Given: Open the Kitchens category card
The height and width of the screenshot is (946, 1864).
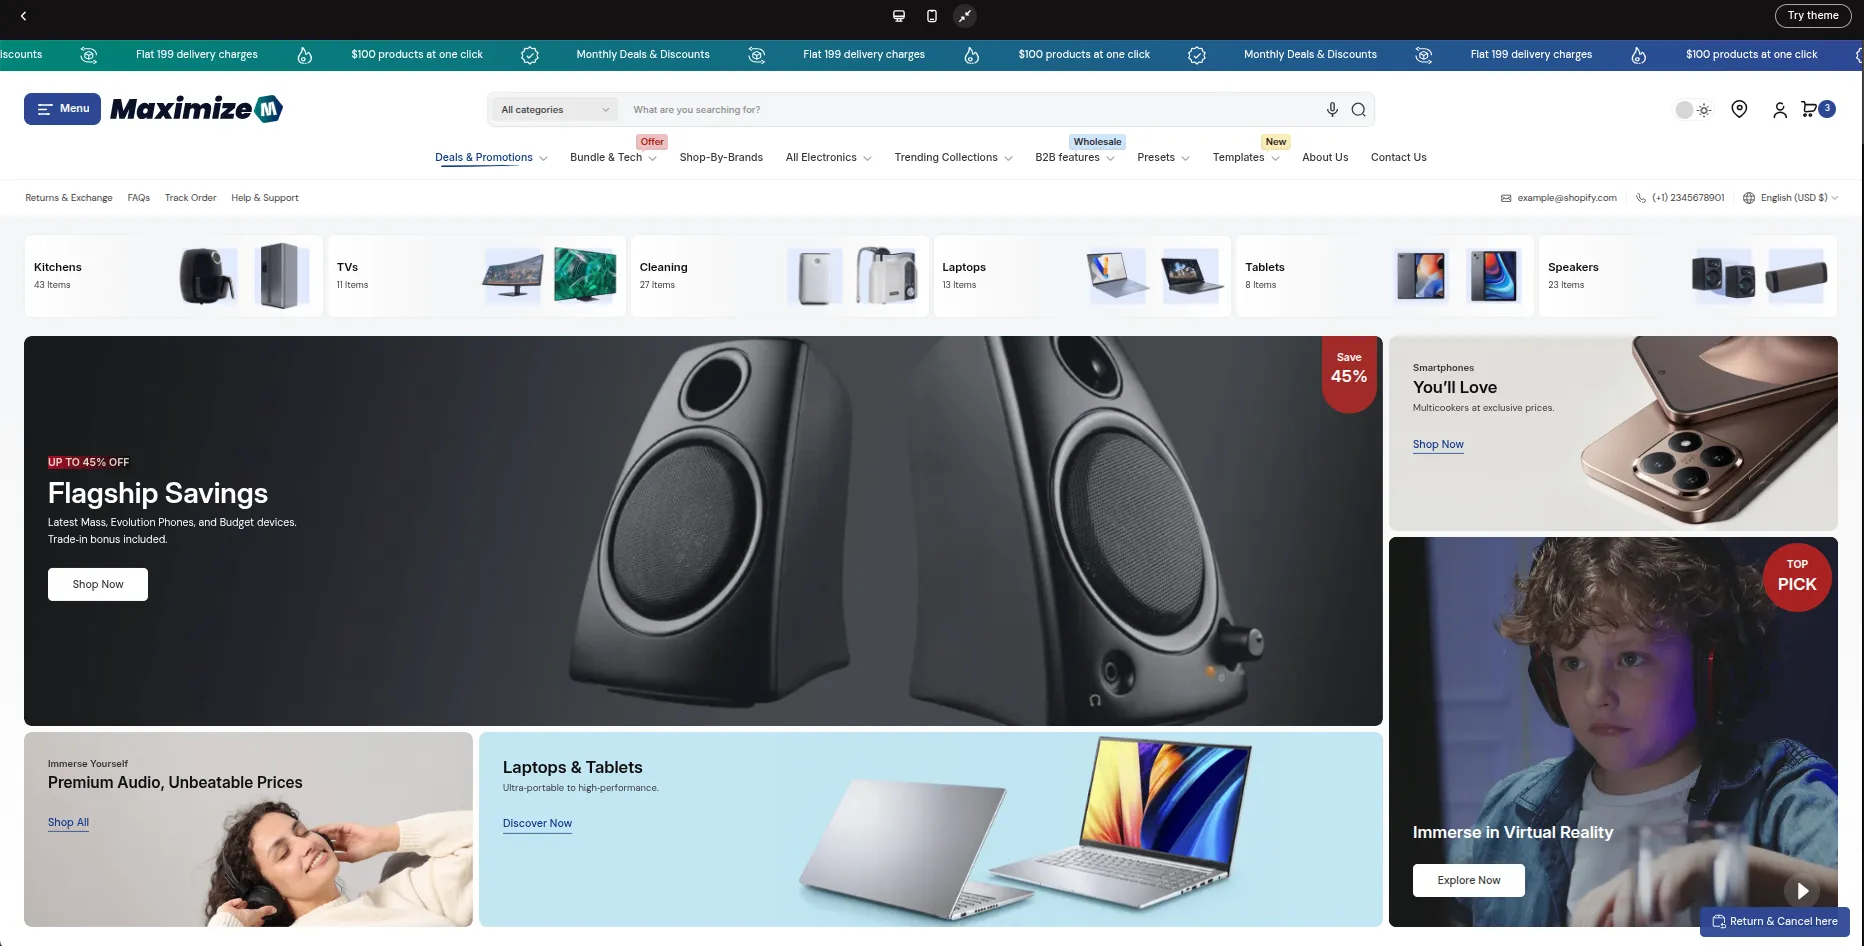Looking at the screenshot, I should (x=173, y=276).
